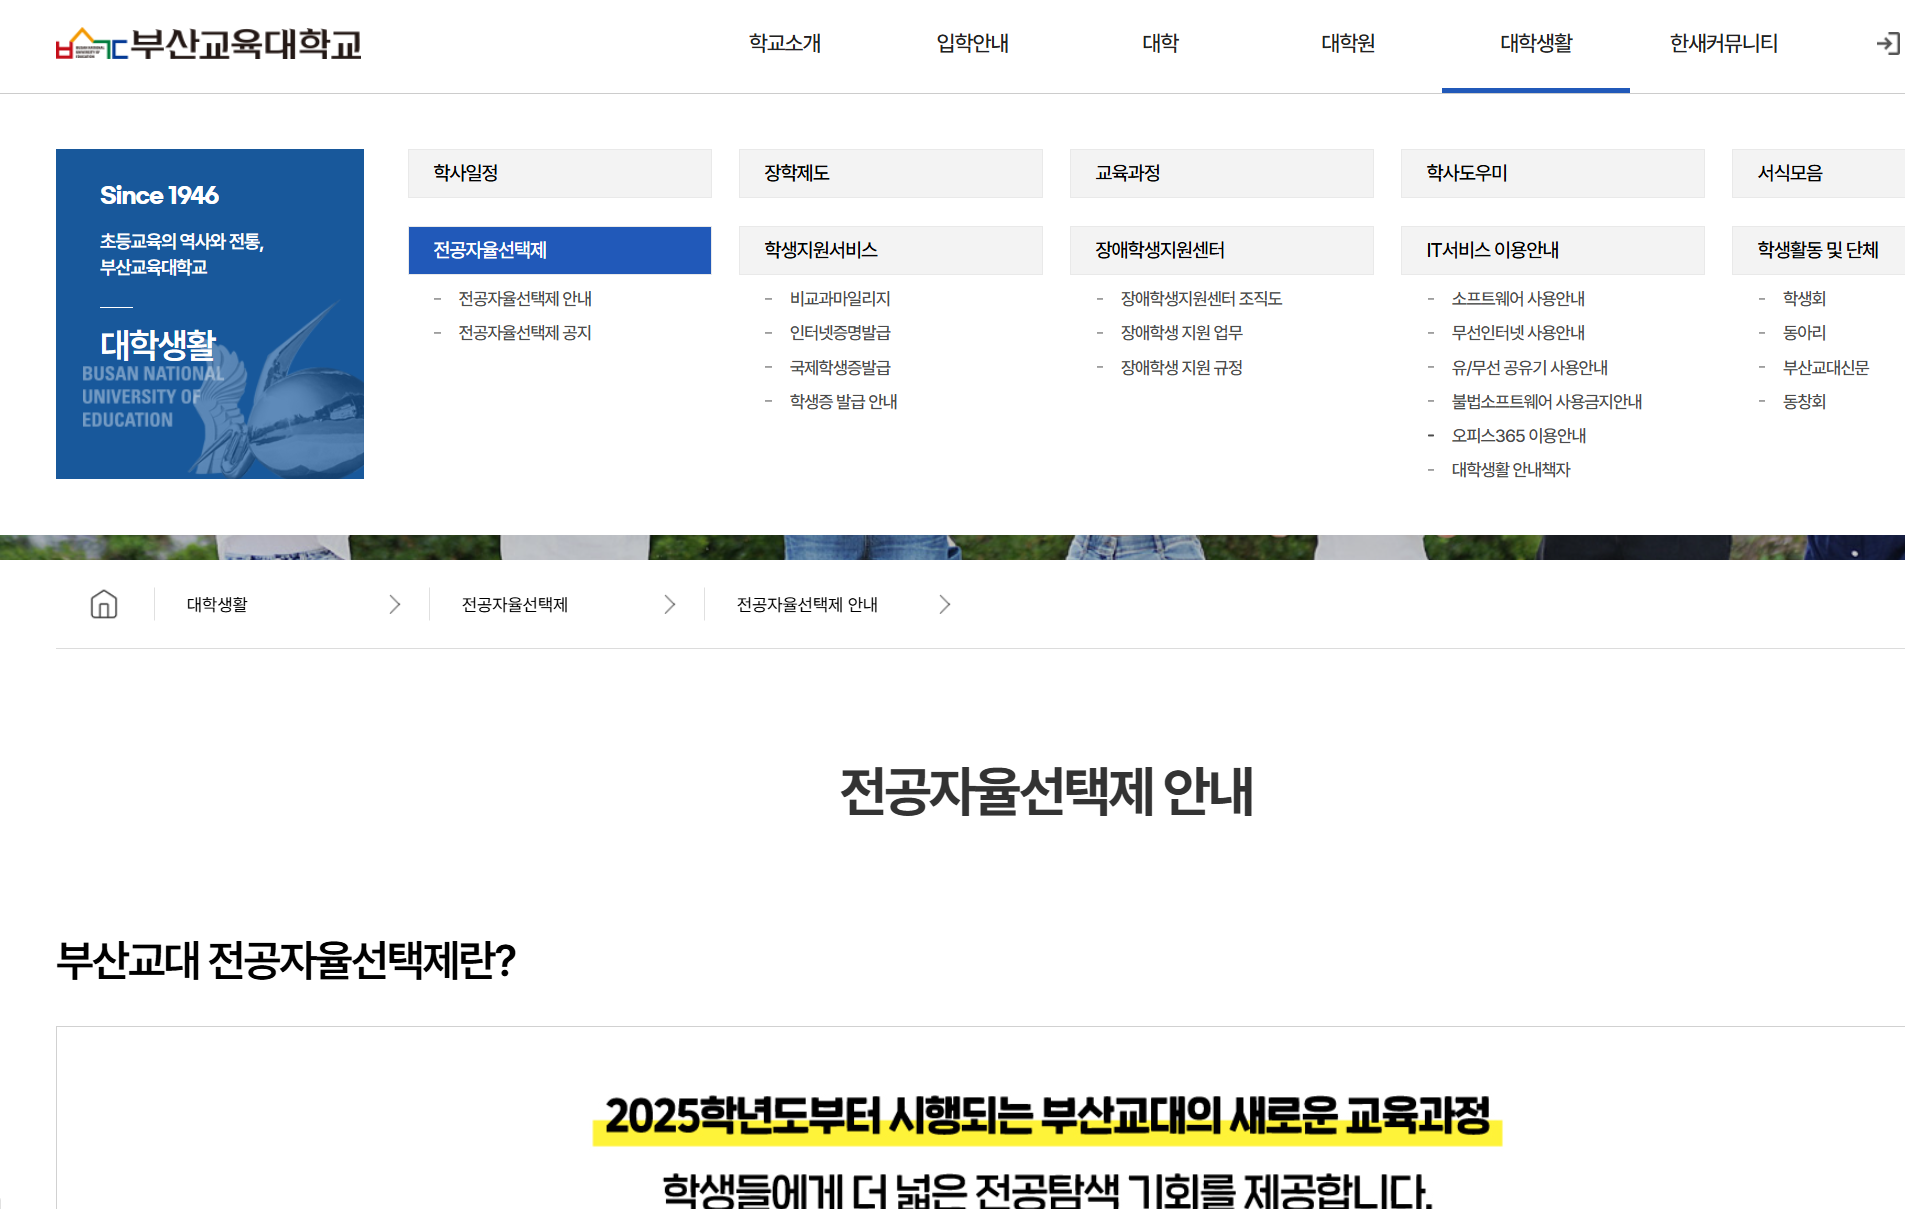Click the 장애학생지원센터 조직도 link

tap(1202, 298)
